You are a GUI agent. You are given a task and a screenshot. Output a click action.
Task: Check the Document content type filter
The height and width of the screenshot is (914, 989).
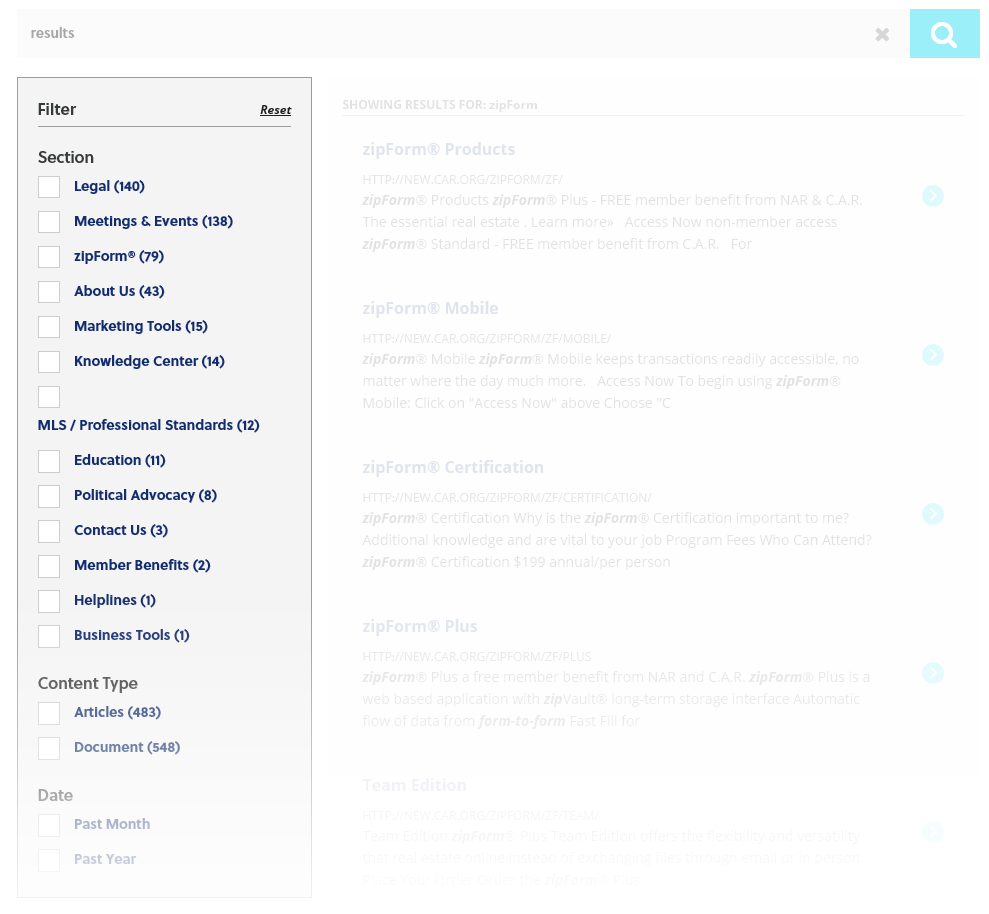(x=49, y=748)
